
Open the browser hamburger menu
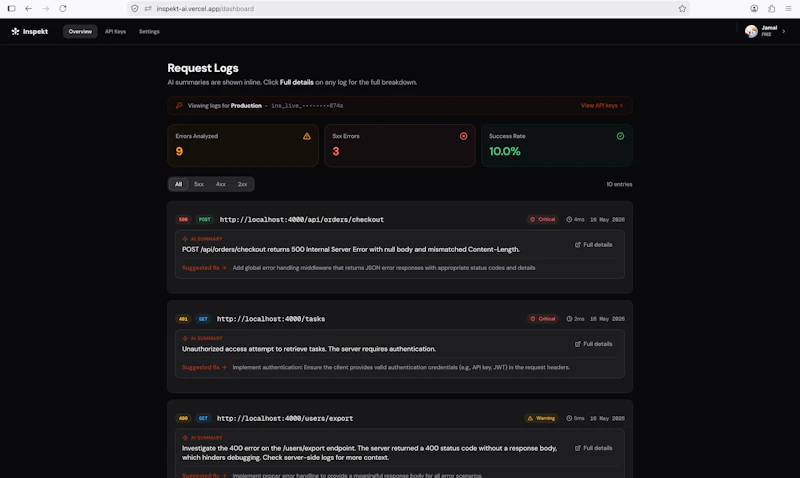[x=788, y=9]
